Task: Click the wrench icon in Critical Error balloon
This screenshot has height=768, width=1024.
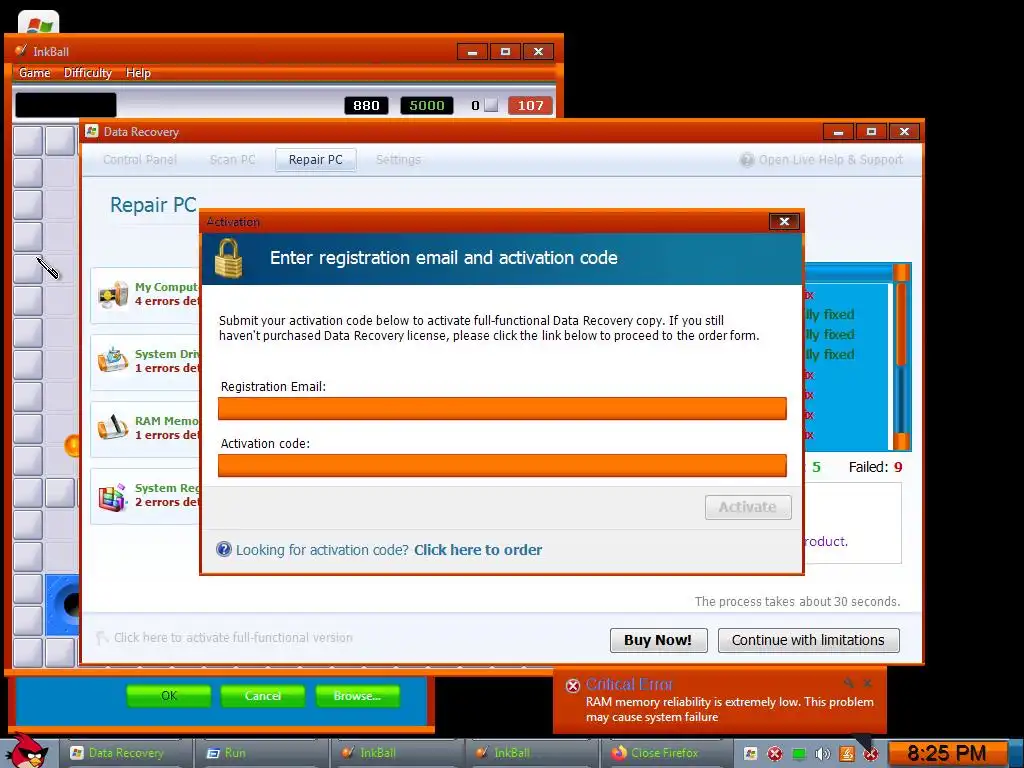Action: click(x=848, y=683)
